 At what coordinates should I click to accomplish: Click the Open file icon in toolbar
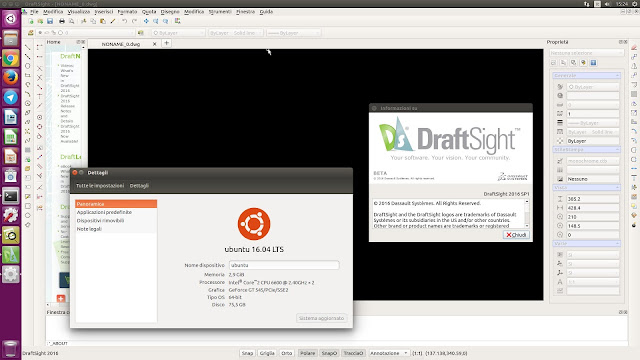click(40, 21)
